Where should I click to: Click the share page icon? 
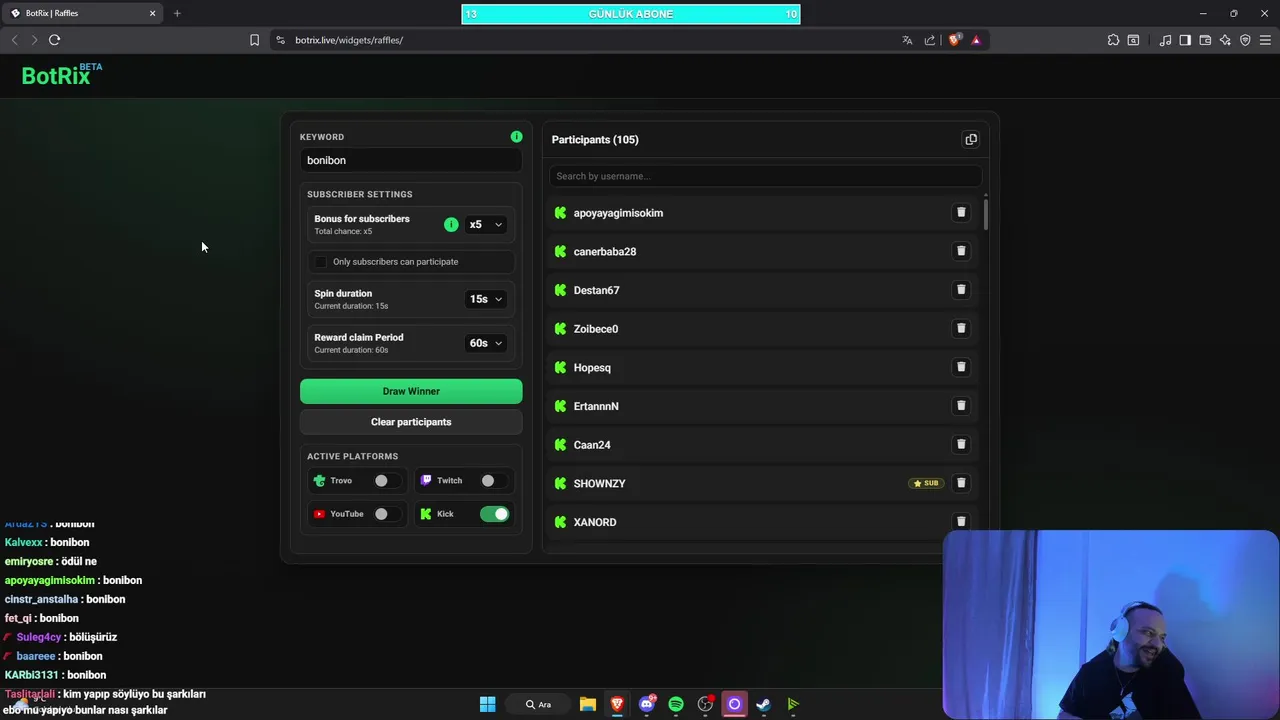(x=930, y=40)
